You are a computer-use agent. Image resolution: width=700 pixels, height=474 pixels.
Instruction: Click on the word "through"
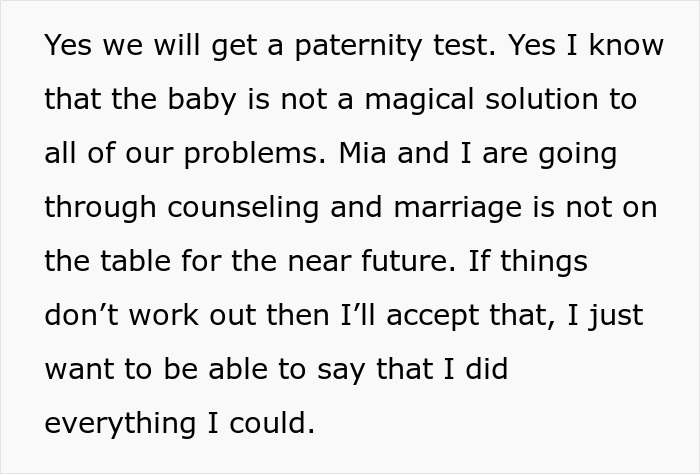tap(99, 209)
